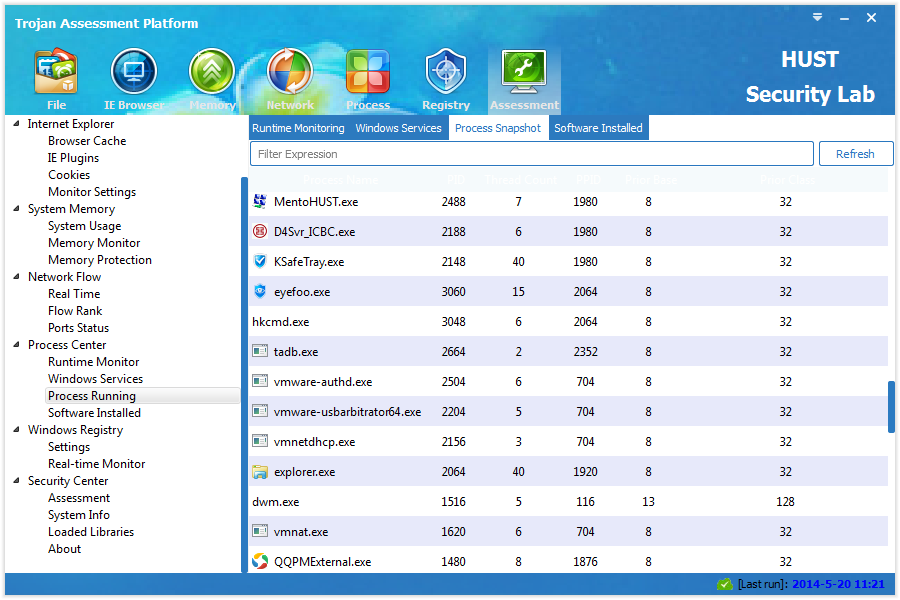Viewport: 900px width, 600px height.
Task: Open Windows Services in the sidebar tree
Action: (95, 379)
